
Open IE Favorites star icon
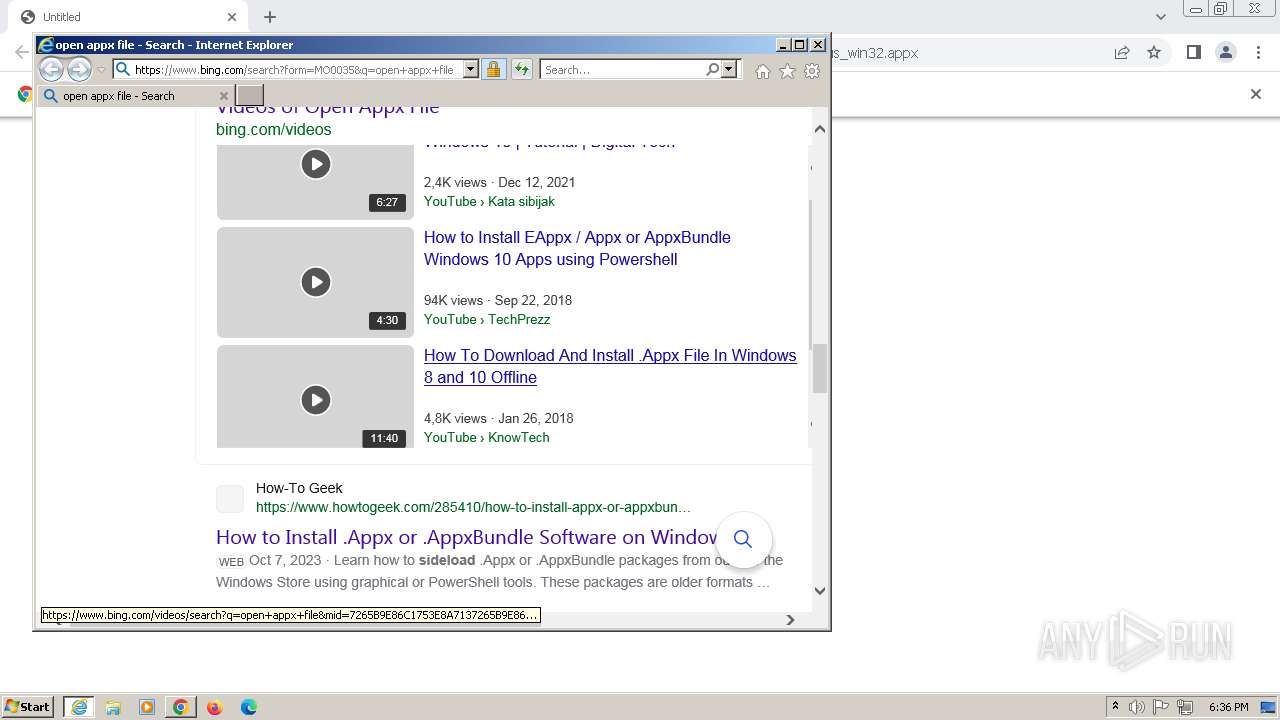787,71
